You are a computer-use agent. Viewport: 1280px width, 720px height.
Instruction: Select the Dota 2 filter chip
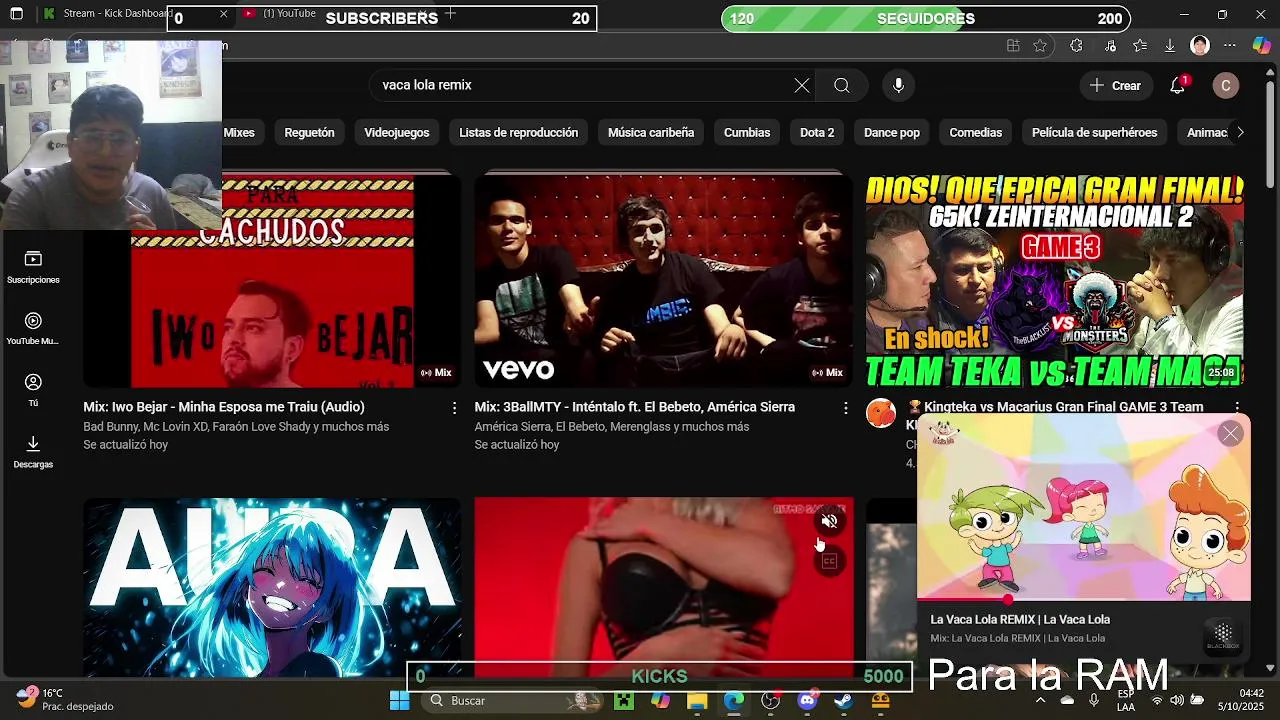[817, 132]
